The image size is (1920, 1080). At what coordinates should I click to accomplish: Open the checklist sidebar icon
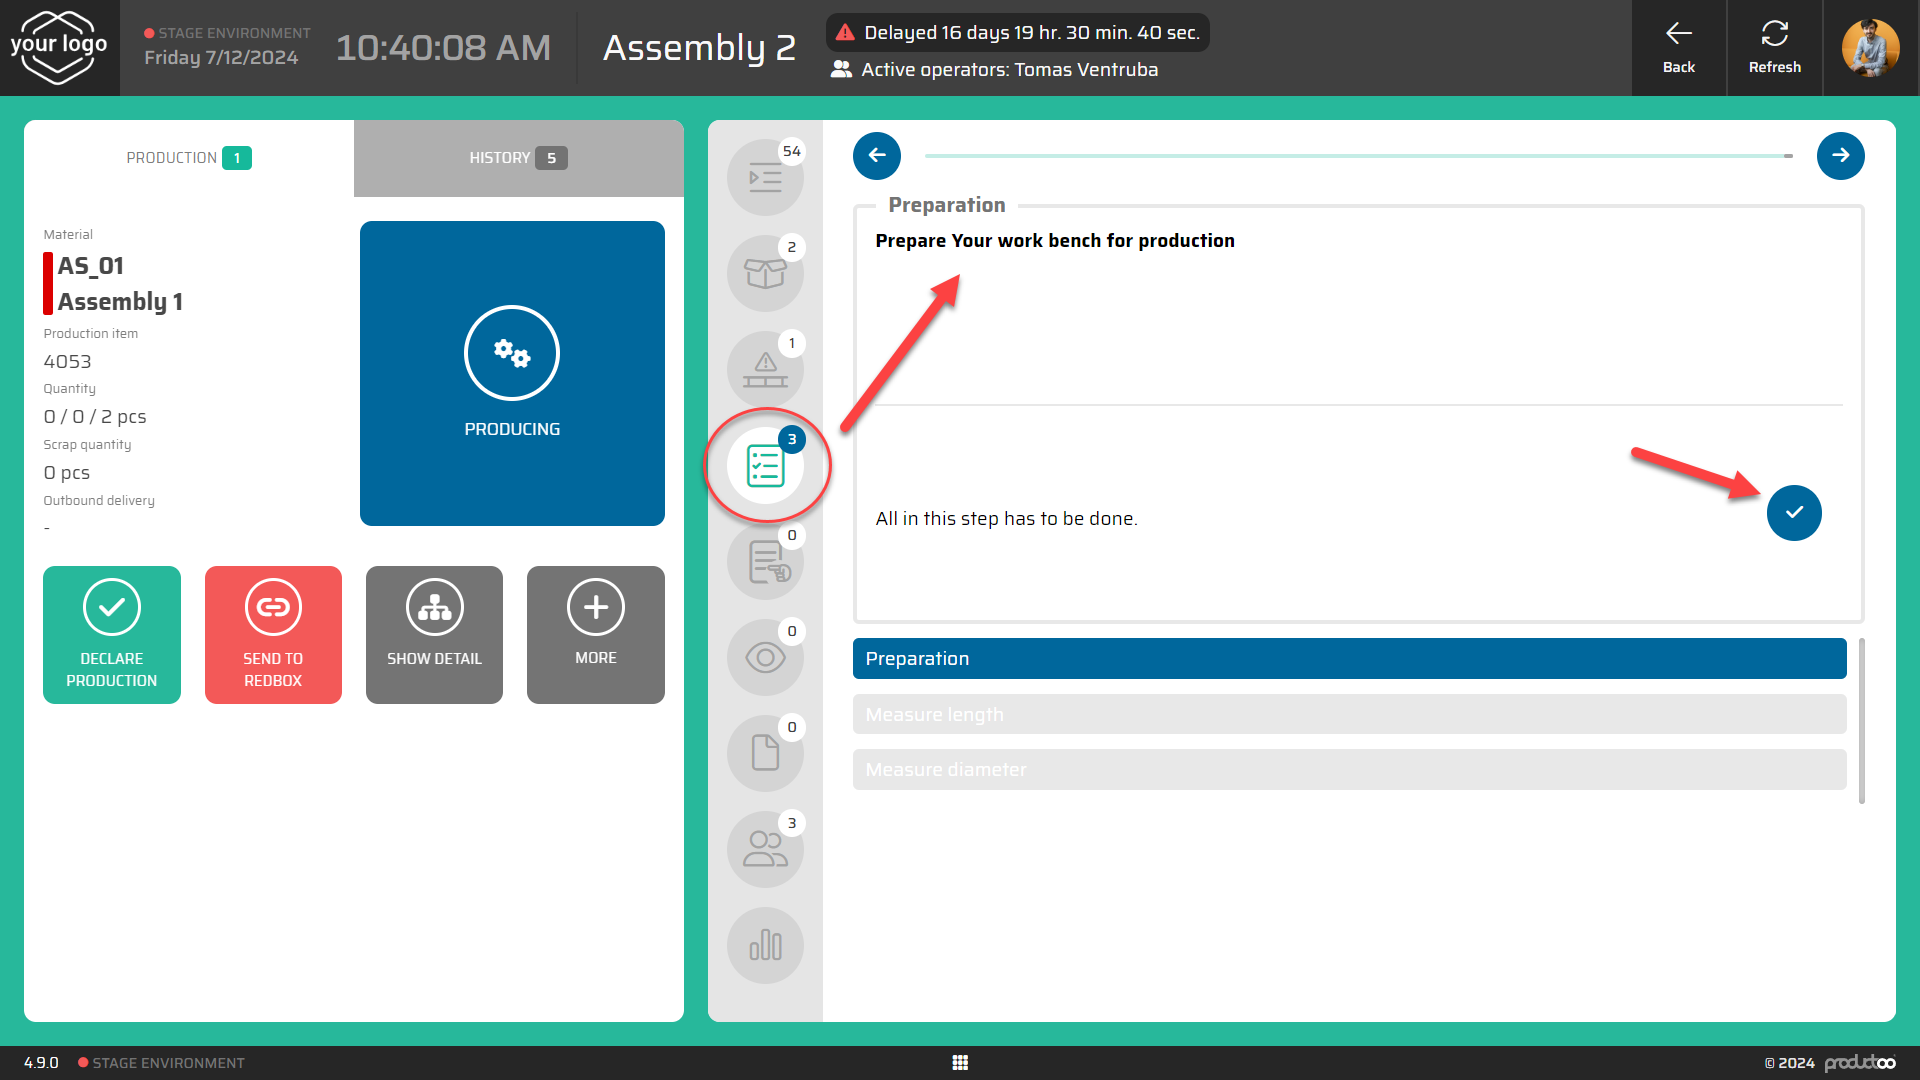point(765,466)
